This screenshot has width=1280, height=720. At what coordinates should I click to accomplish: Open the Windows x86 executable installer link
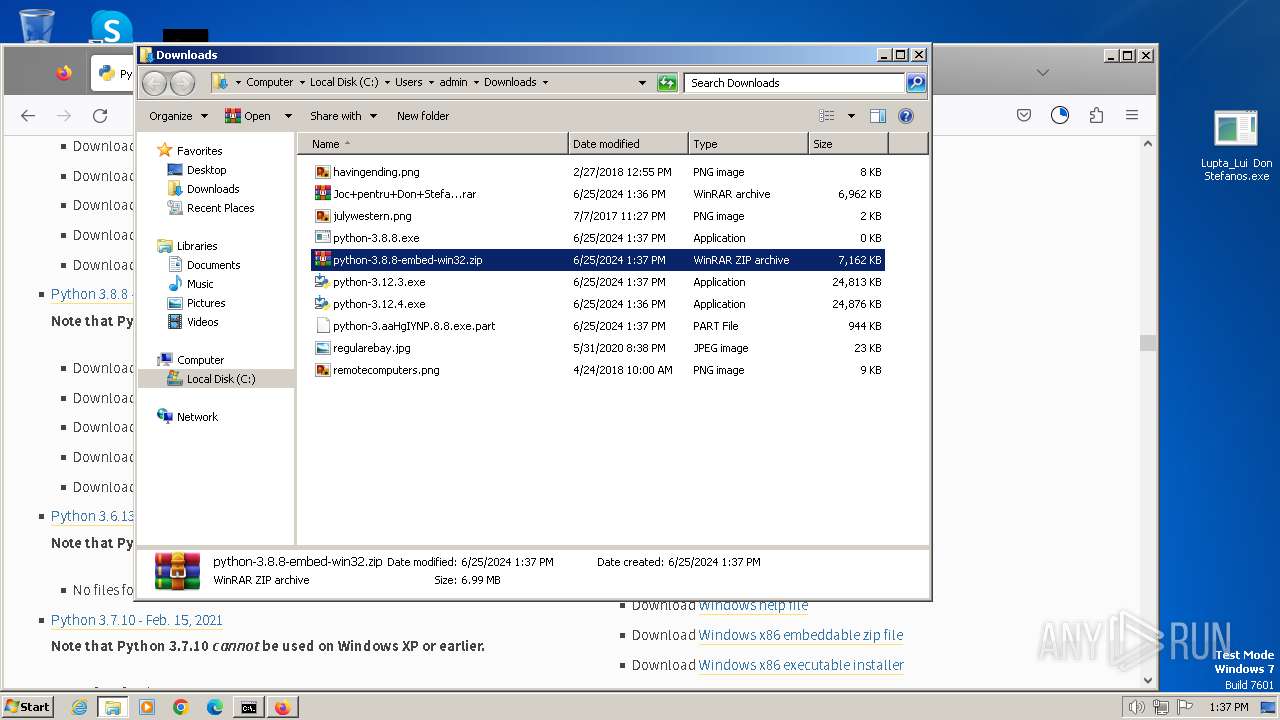801,665
